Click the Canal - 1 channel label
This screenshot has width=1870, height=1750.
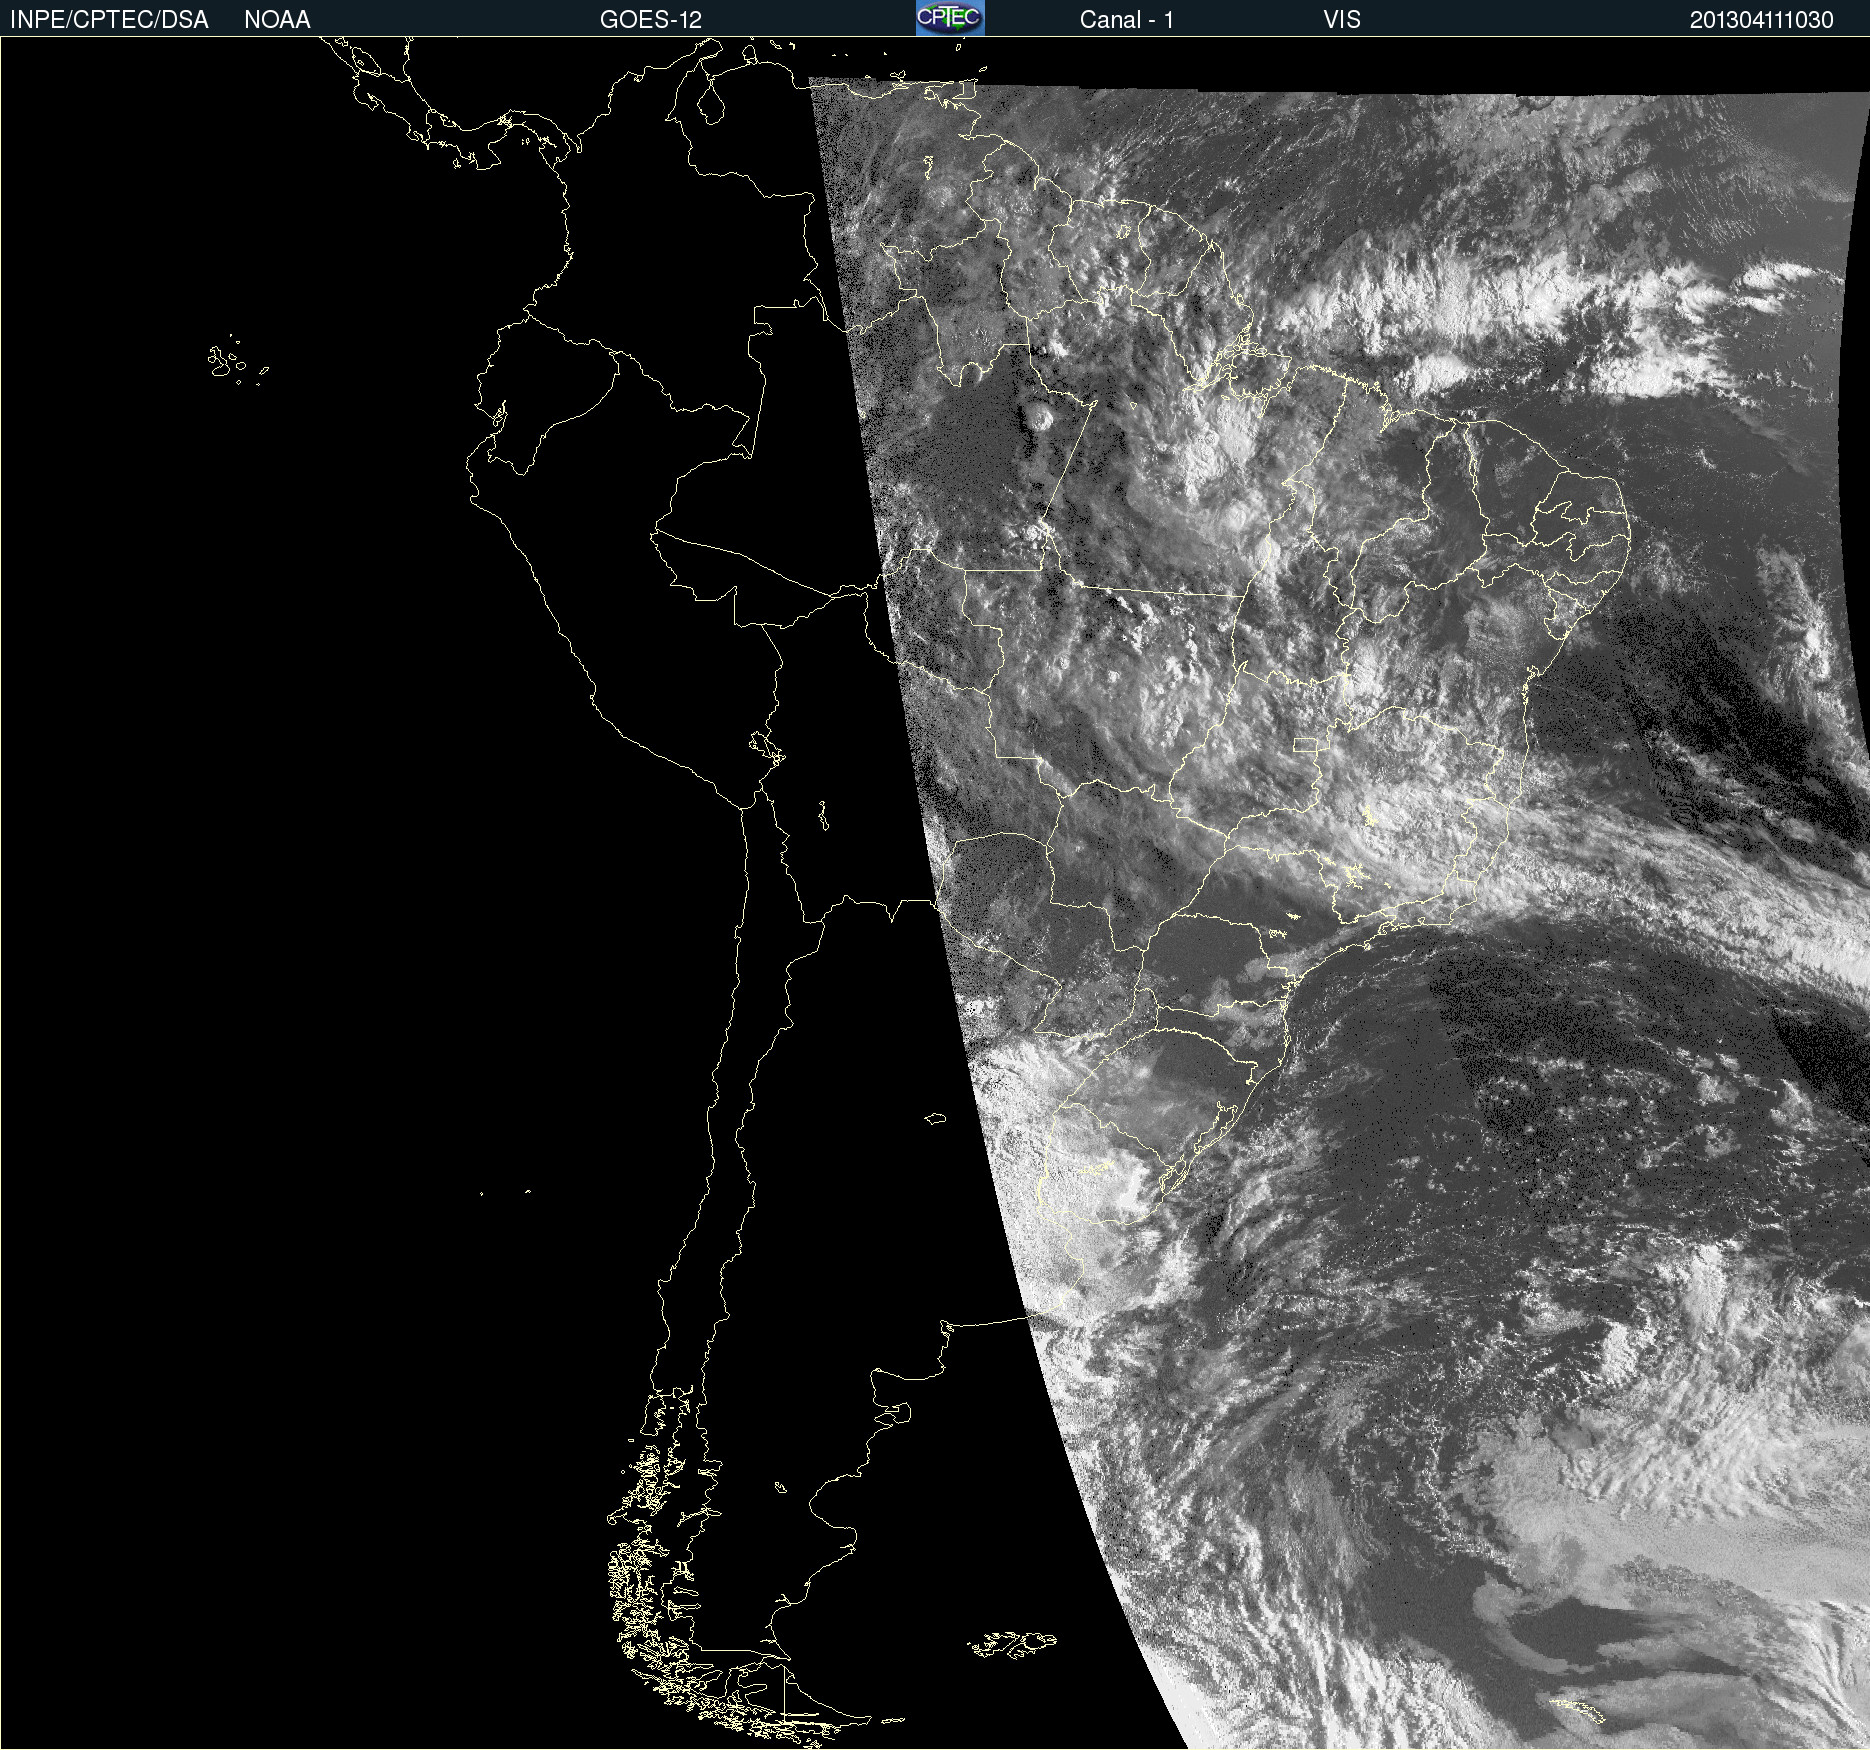click(x=1126, y=20)
